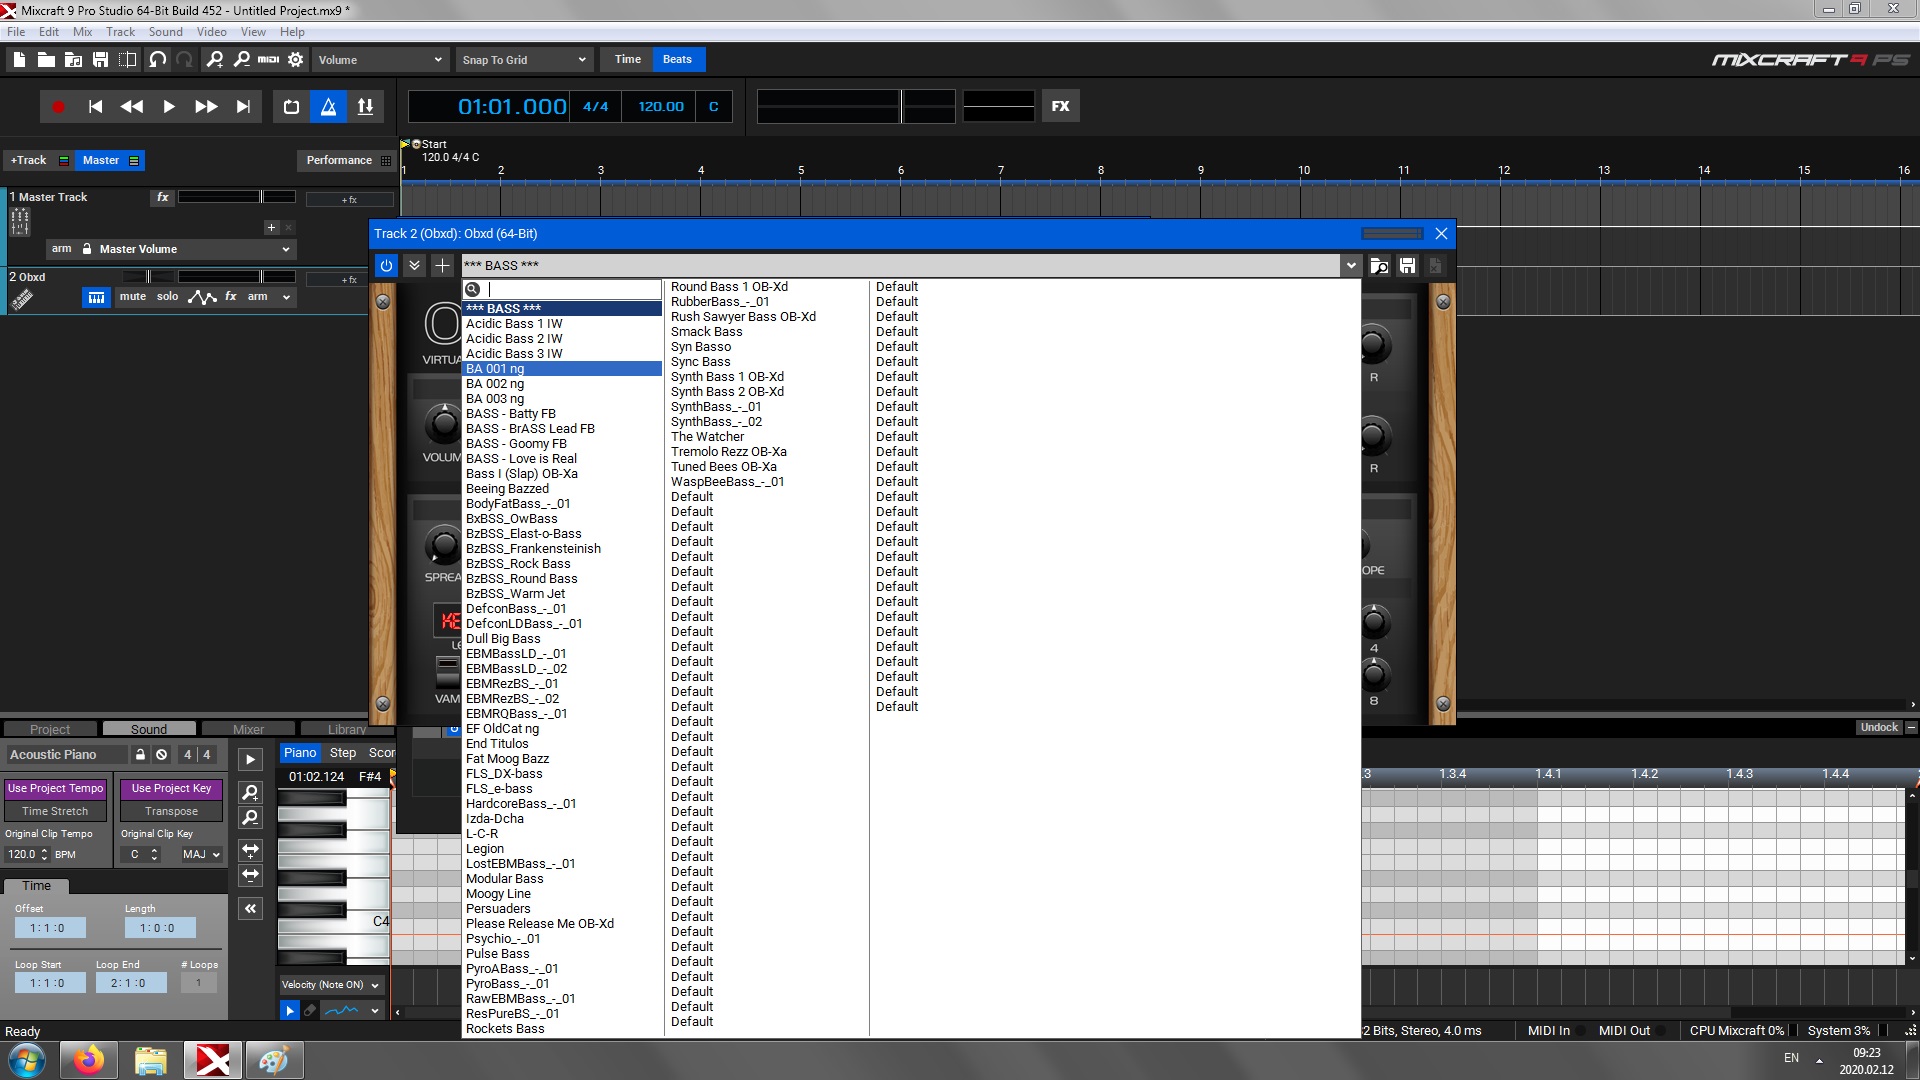This screenshot has height=1080, width=1920.
Task: Open the Master Track fx button
Action: [x=163, y=197]
